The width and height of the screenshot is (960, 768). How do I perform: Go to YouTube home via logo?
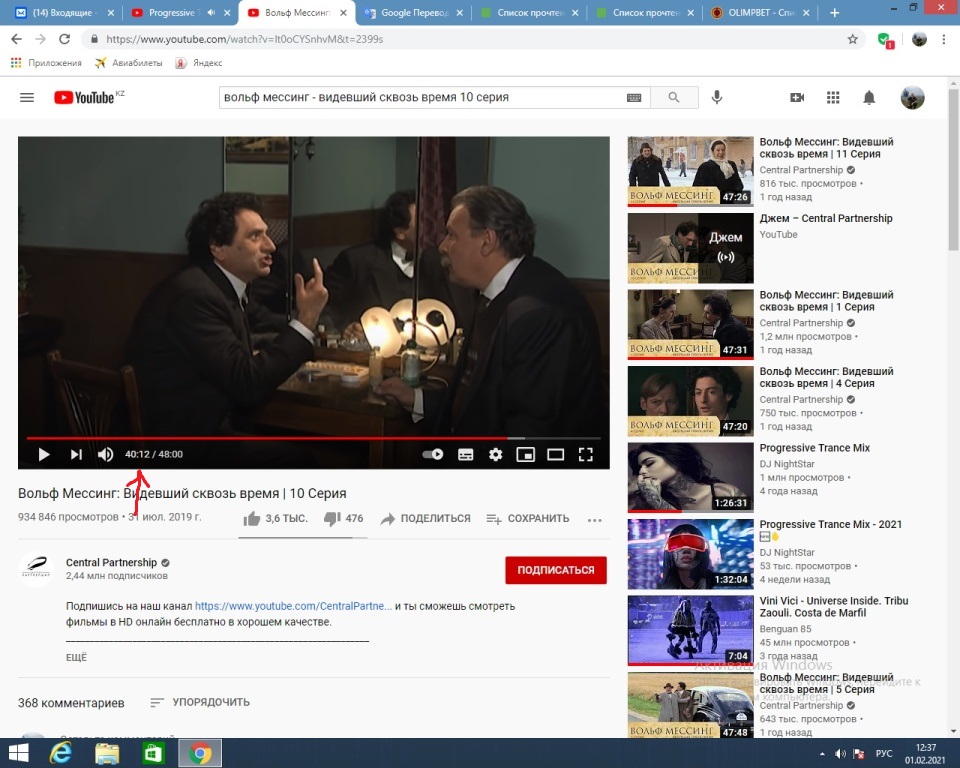coord(84,97)
